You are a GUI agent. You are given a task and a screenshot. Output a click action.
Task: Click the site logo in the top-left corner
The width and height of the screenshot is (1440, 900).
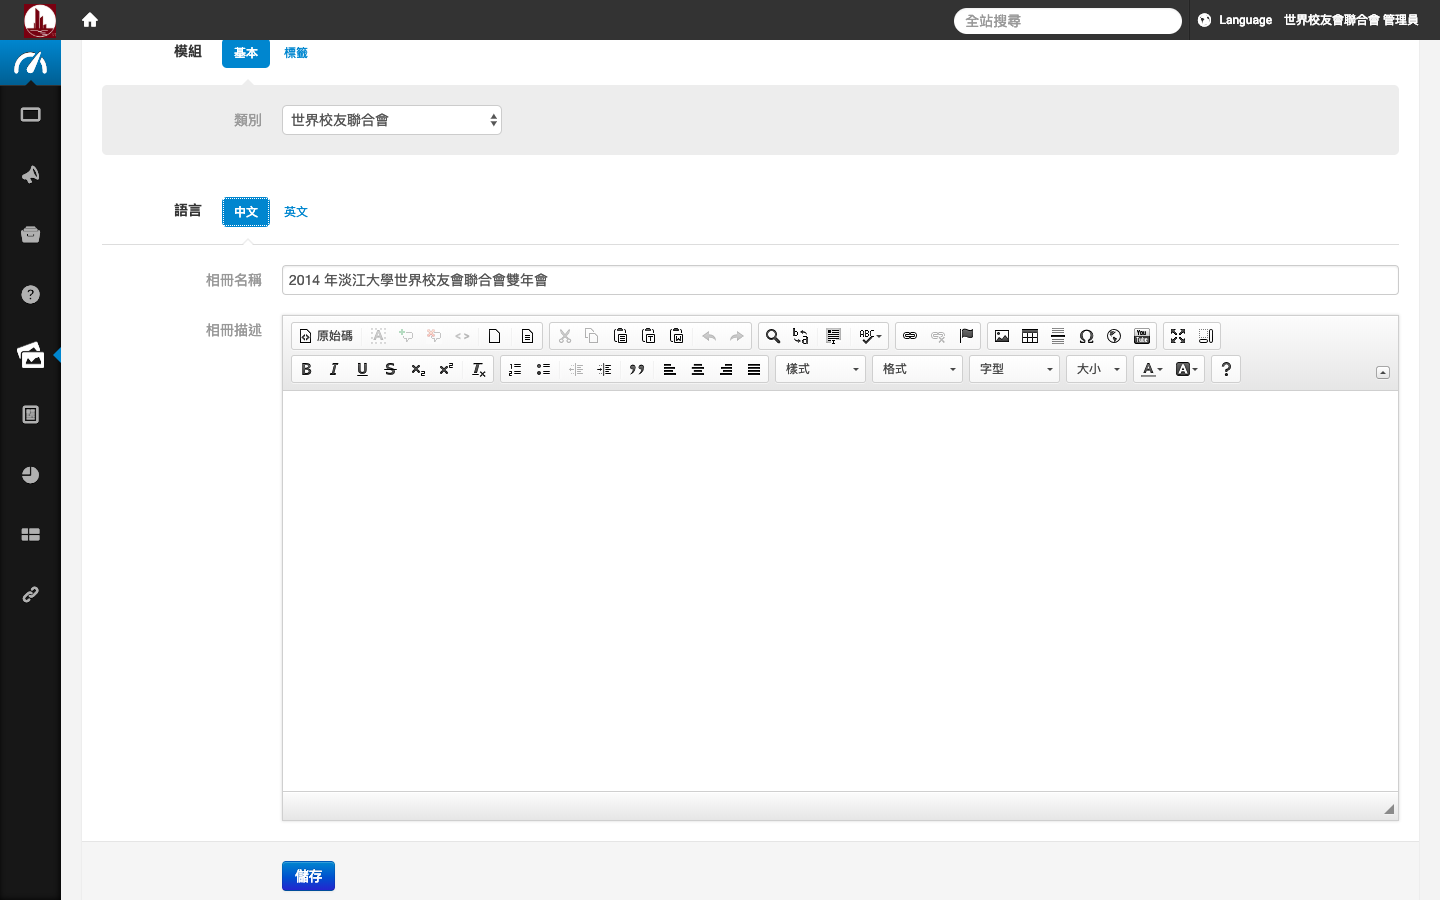[x=40, y=20]
